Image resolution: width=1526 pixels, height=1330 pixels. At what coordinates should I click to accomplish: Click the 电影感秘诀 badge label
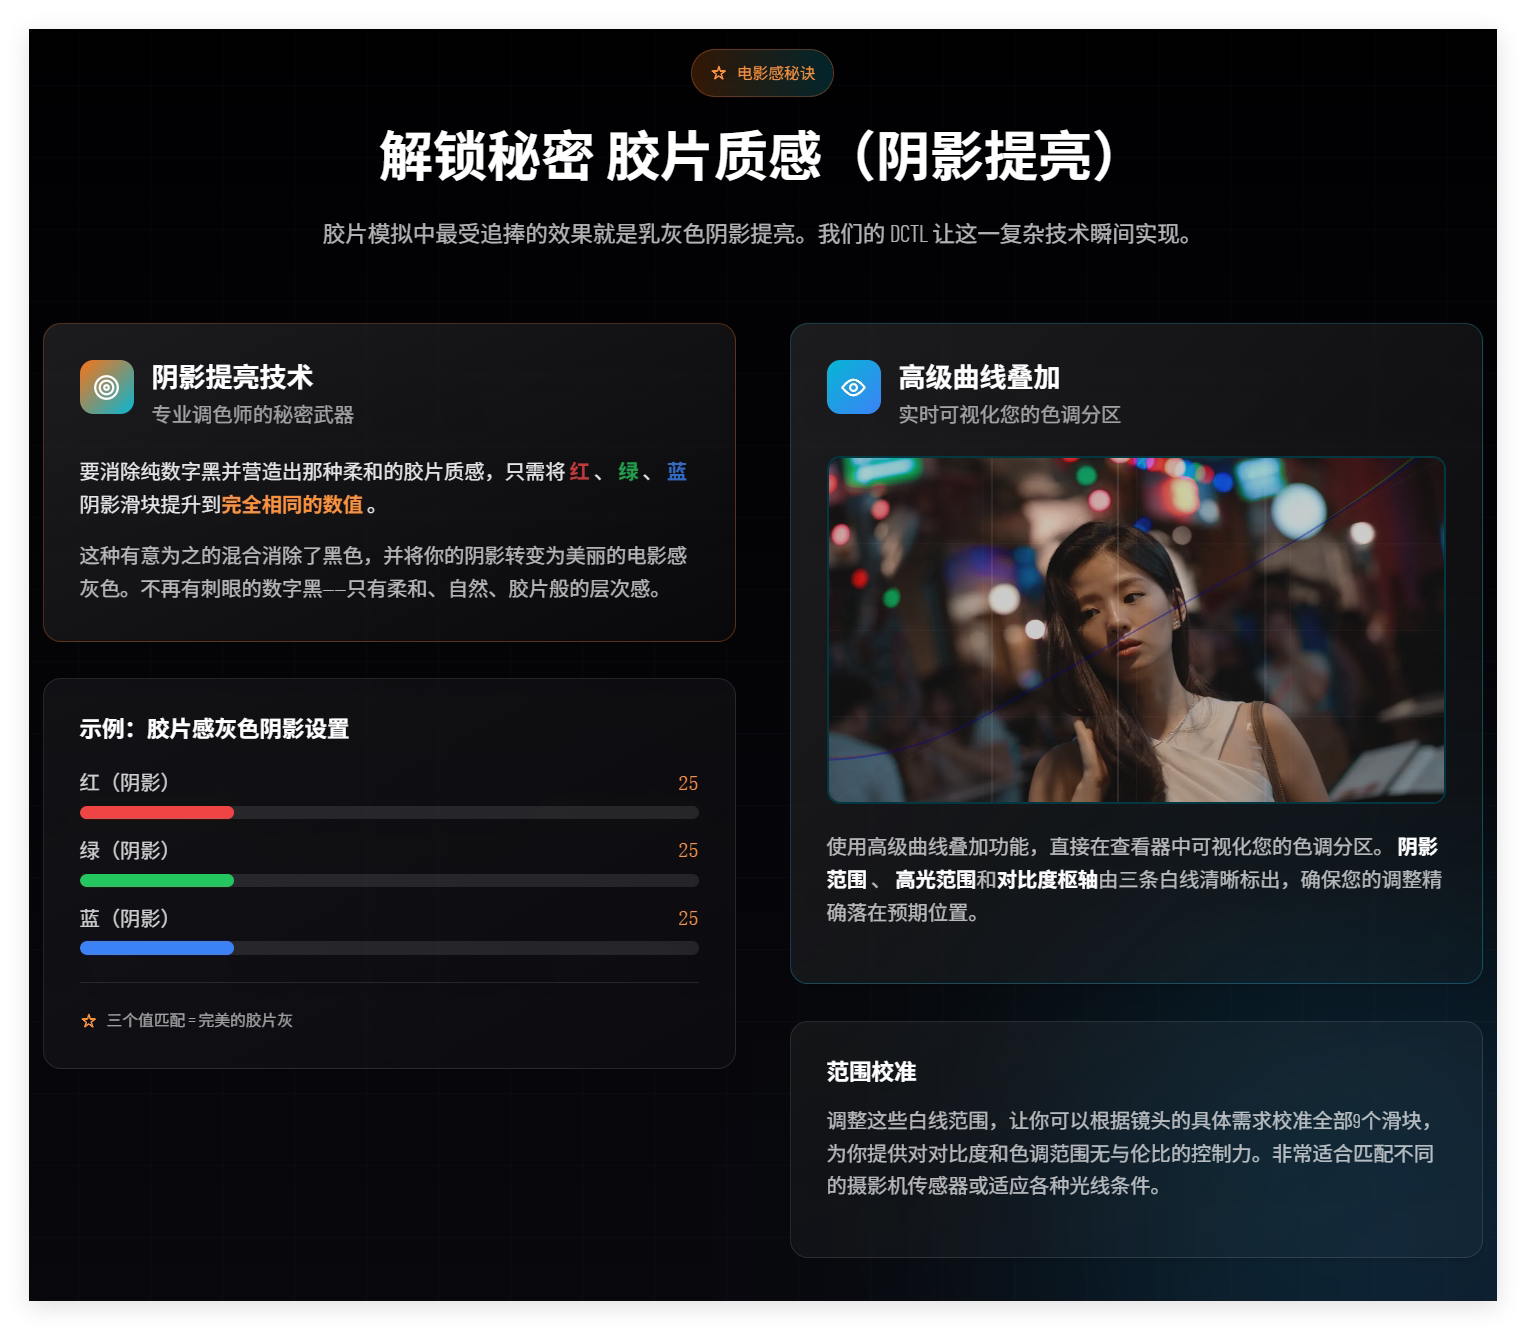[x=776, y=73]
